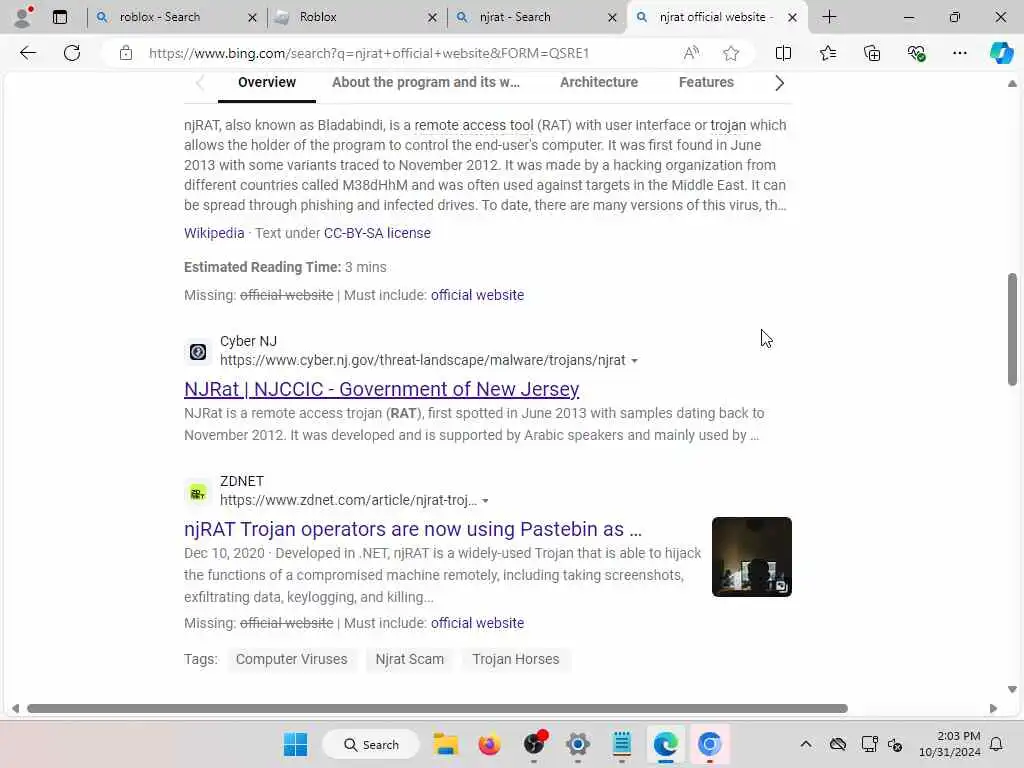1024x768 pixels.
Task: Open the browser profile icon
Action: (x=22, y=17)
